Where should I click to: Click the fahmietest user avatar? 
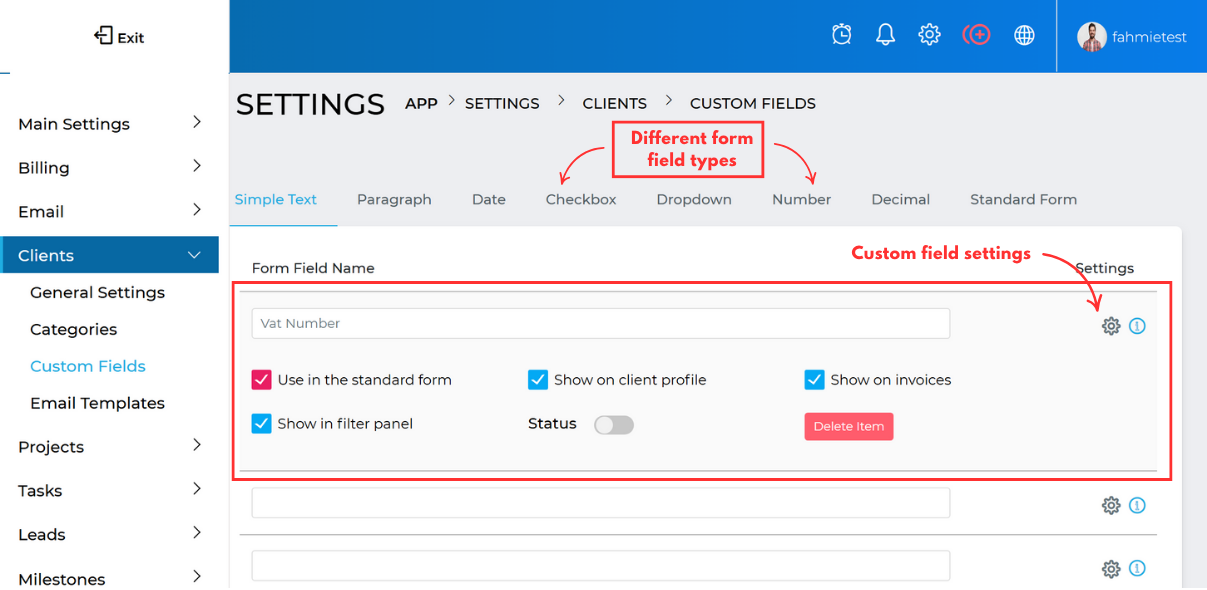[1092, 37]
